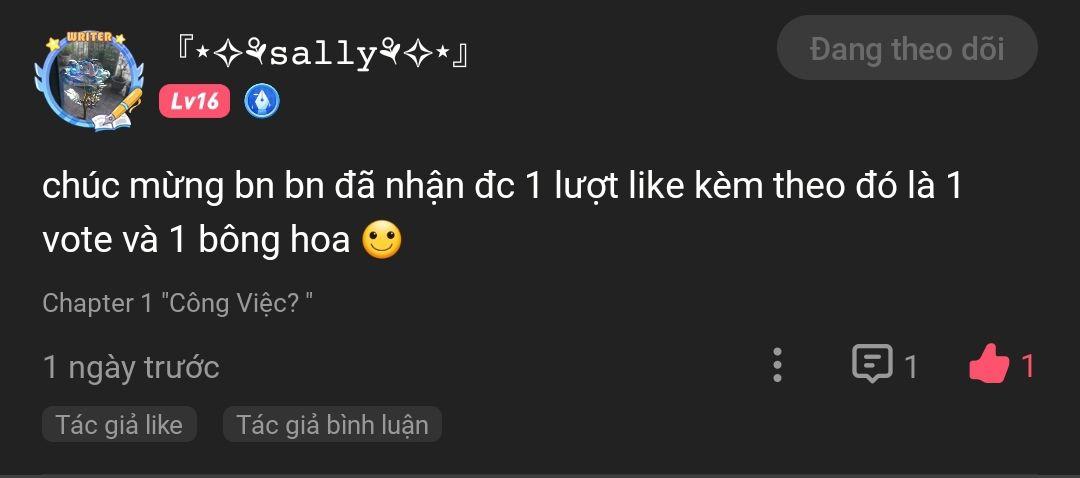Viewport: 1080px width, 478px height.
Task: Click the "Tác giả bình luận" tag
Action: (332, 424)
